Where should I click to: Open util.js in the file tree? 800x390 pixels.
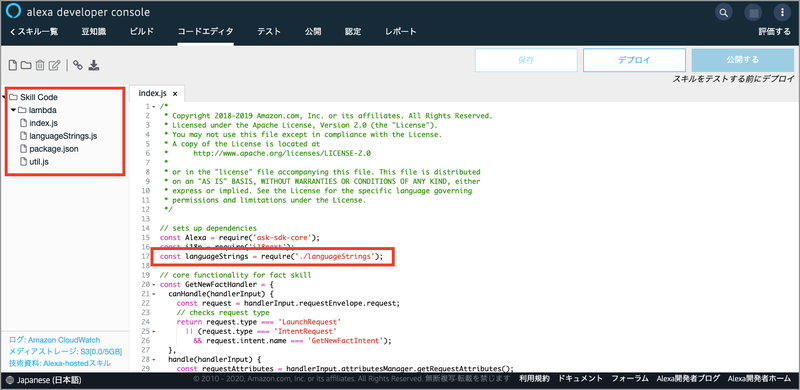pos(35,162)
